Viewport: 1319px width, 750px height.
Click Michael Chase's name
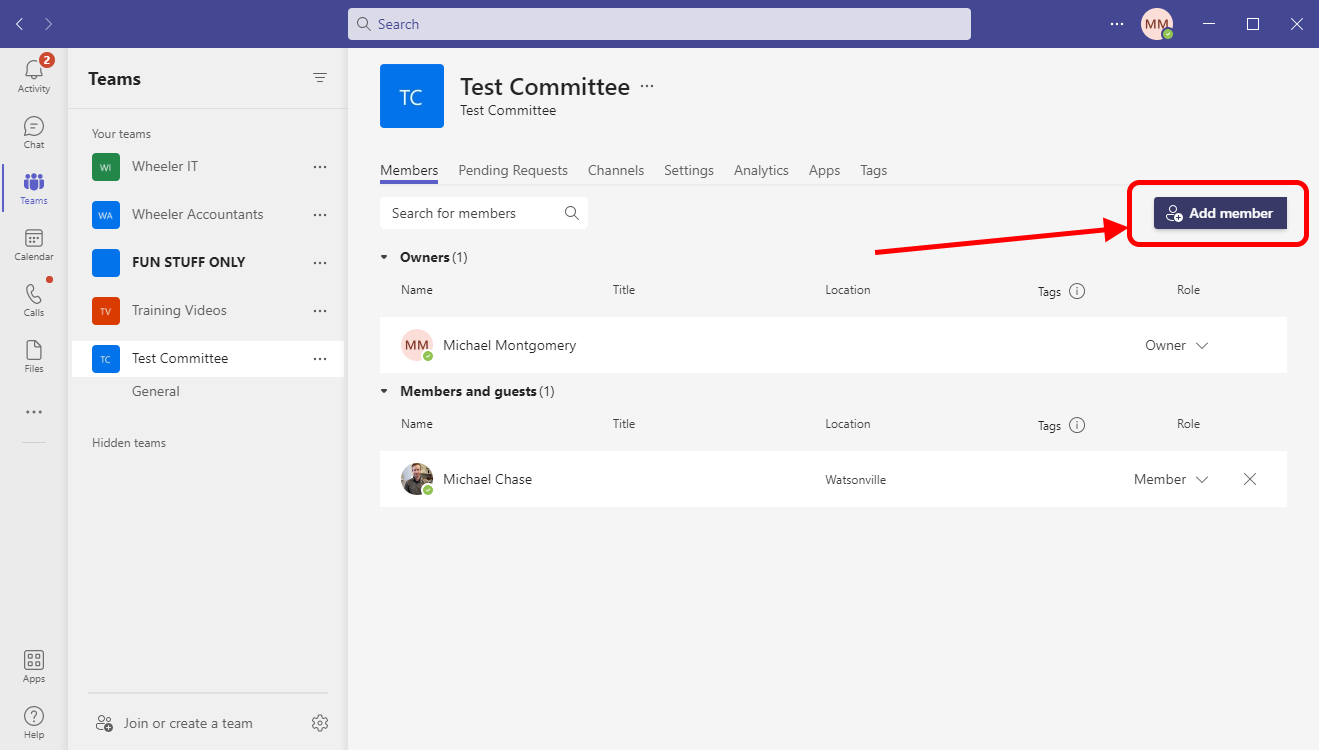point(488,479)
